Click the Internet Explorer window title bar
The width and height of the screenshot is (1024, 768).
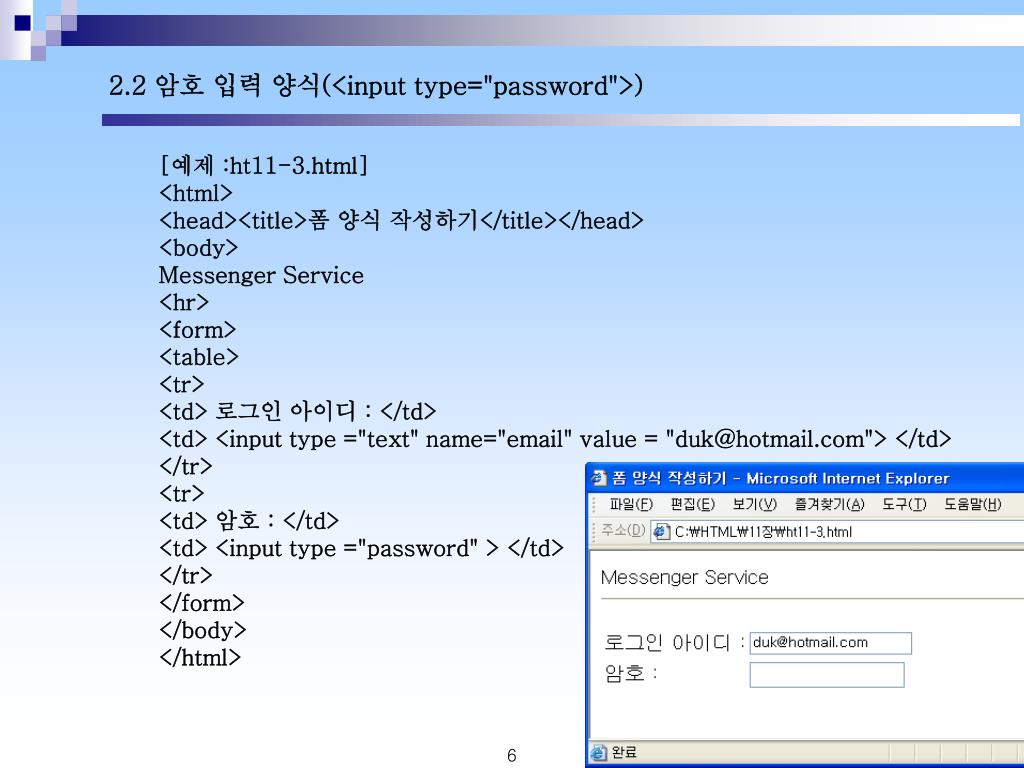coord(805,479)
